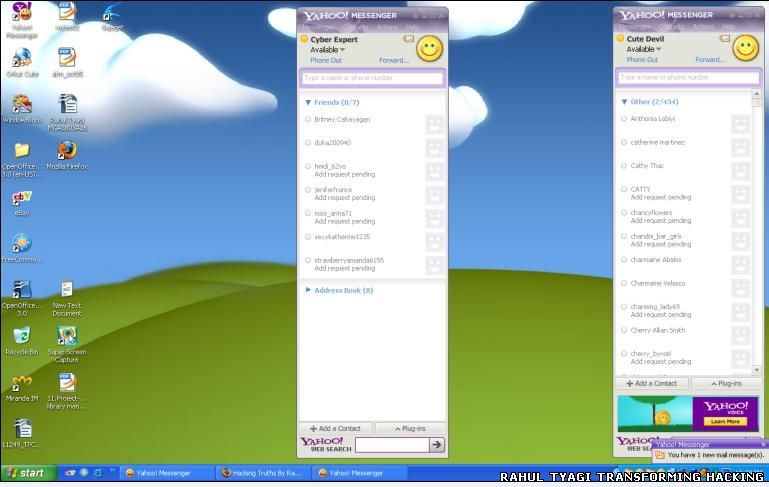Open the OpenOffice 3.0 (en-US) folder icon
769x487 pixels.
coord(22,159)
